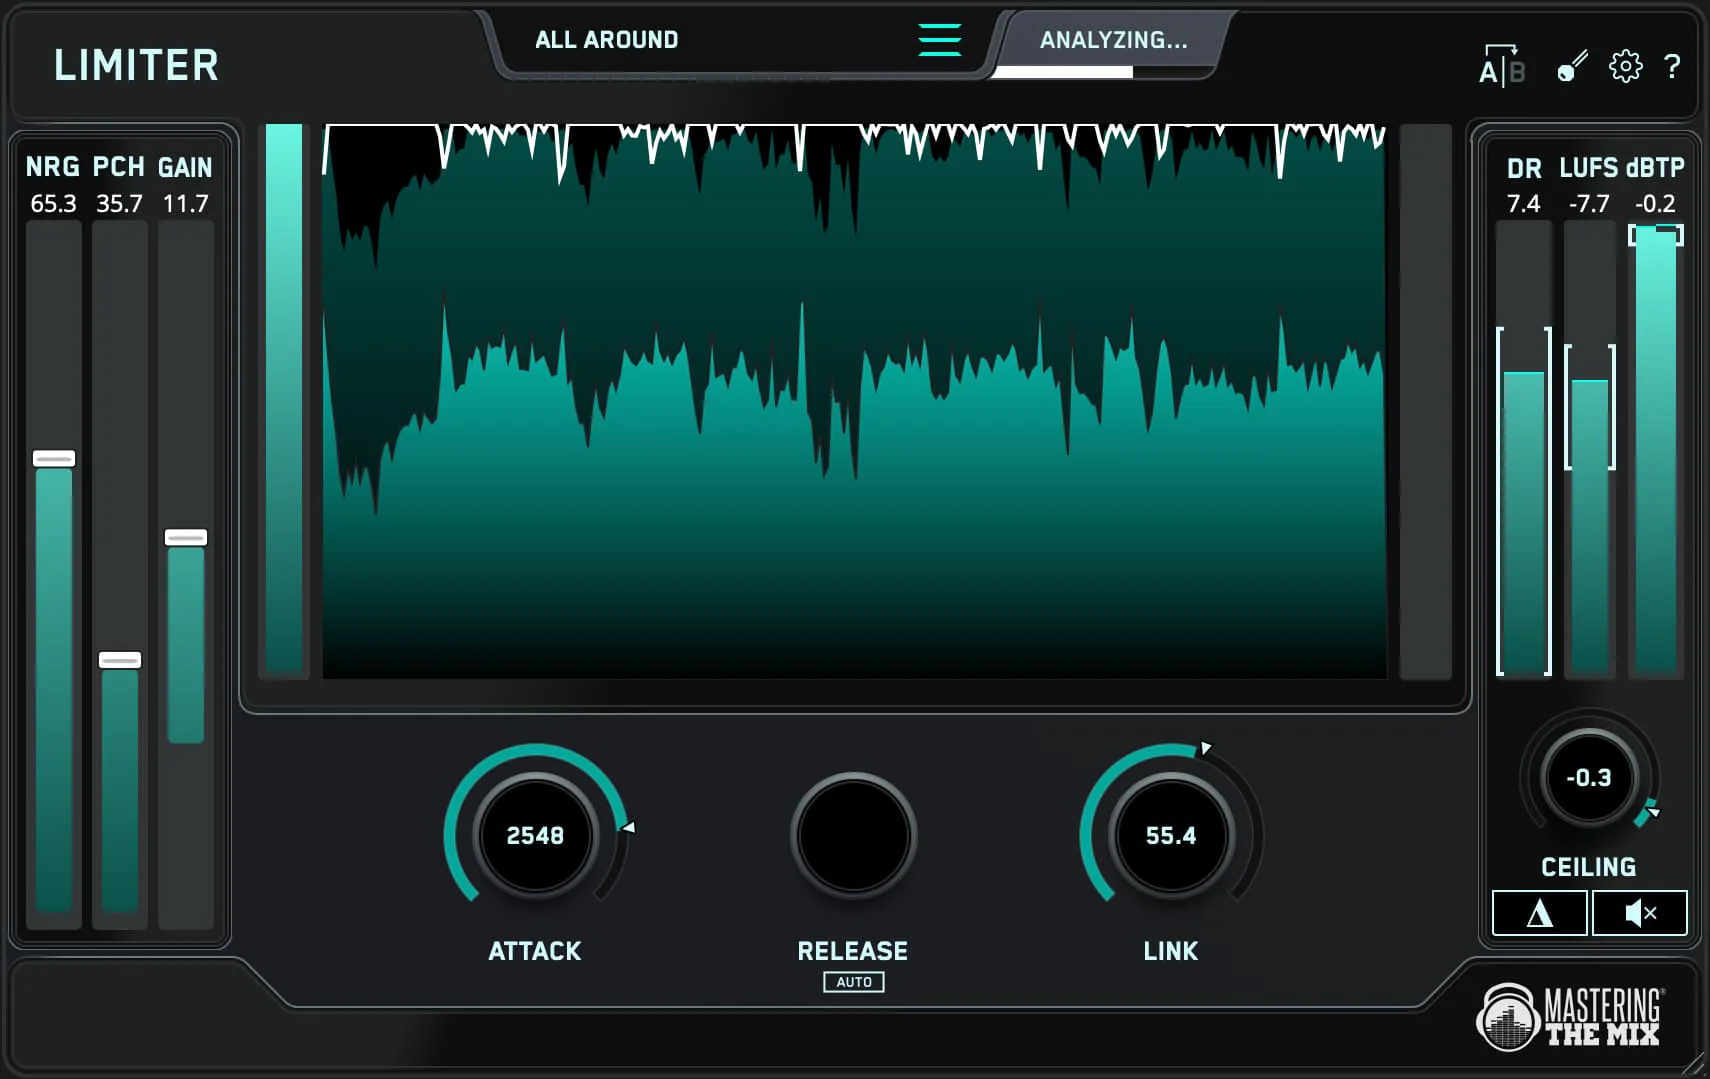Toggle the A/B comparison icon
This screenshot has height=1079, width=1710.
click(1502, 65)
